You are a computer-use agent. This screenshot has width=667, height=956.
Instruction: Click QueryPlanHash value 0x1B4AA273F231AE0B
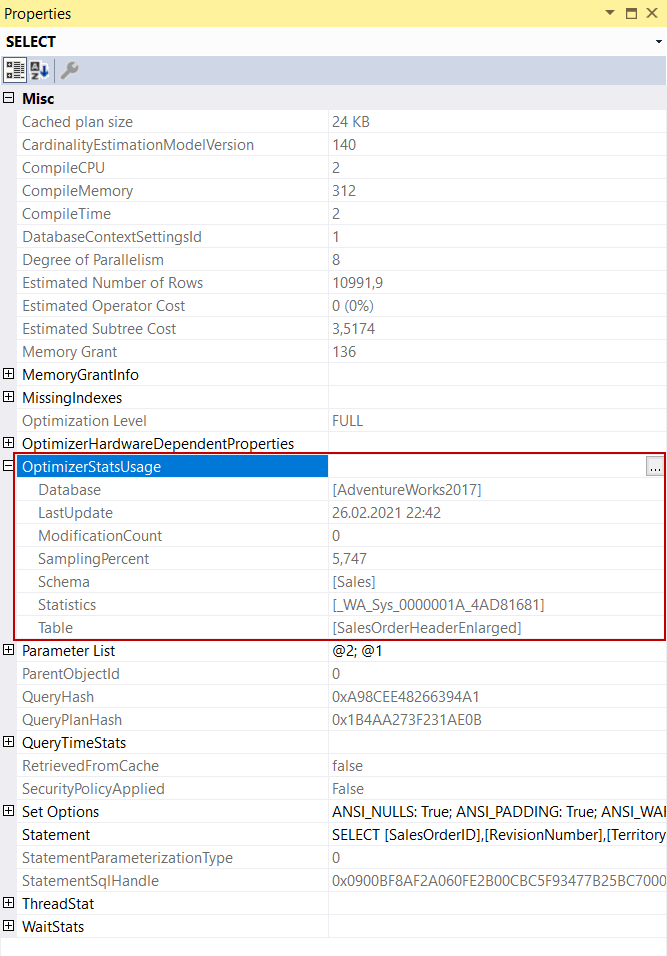point(407,720)
